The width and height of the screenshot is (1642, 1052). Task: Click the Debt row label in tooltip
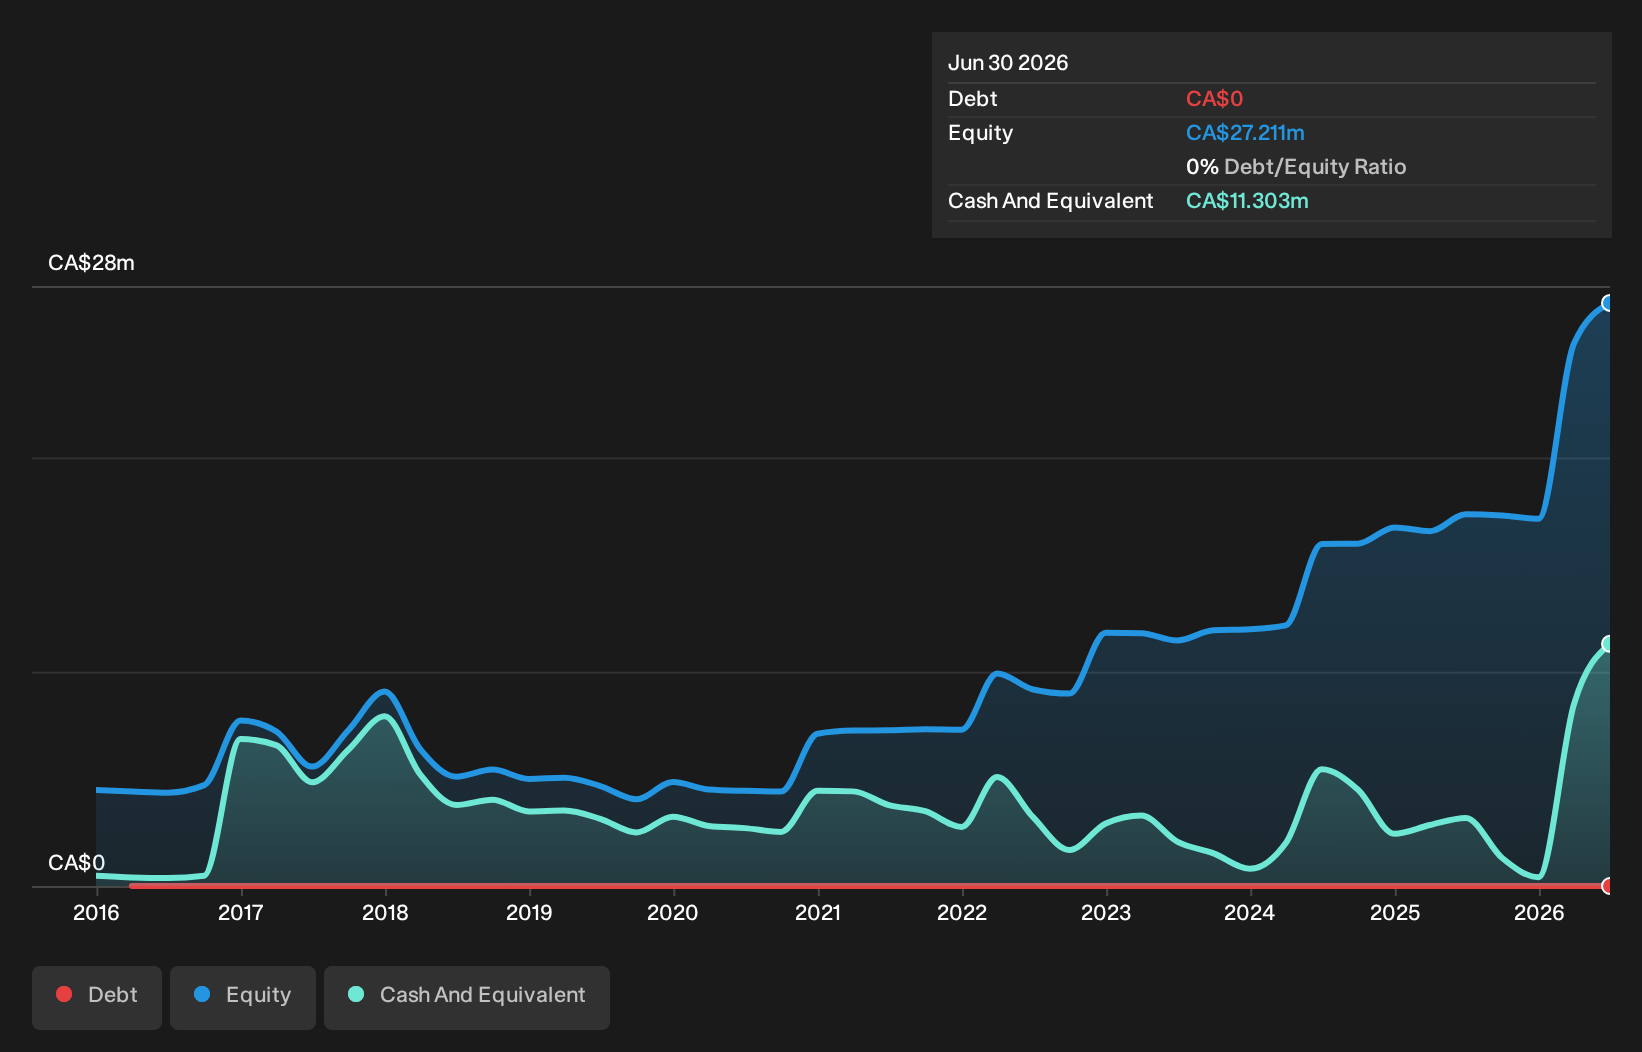(x=973, y=99)
